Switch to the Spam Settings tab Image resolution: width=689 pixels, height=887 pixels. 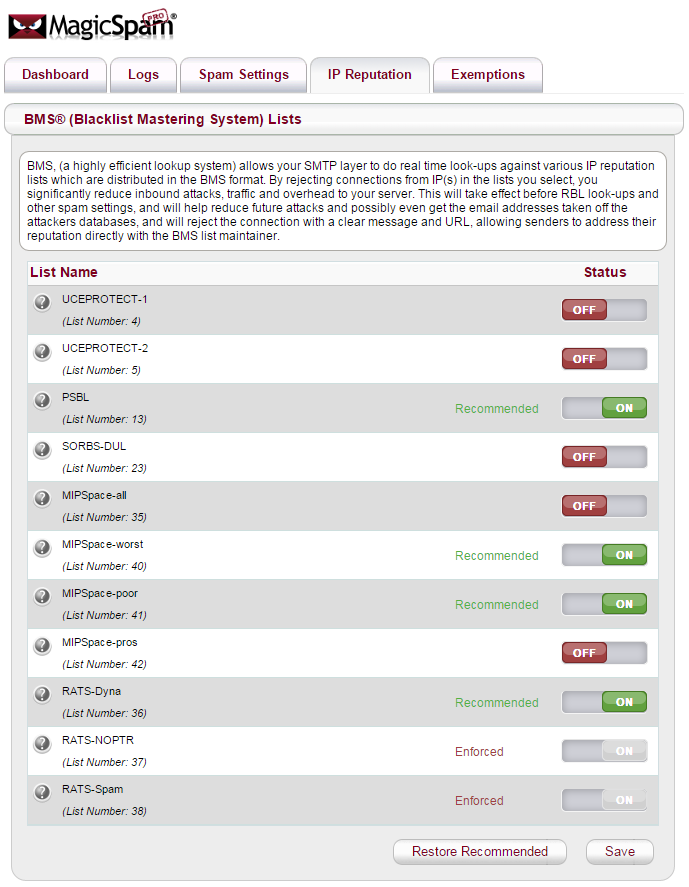244,75
